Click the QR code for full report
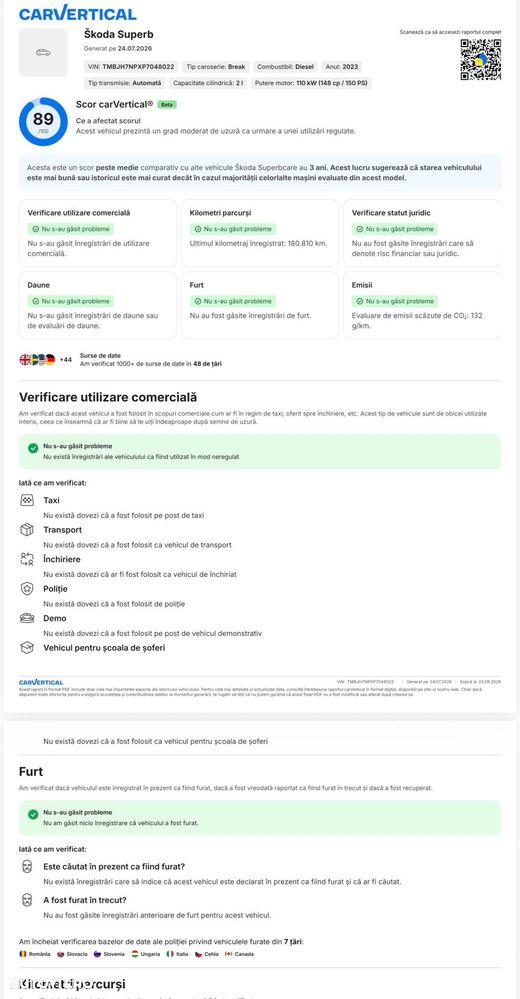The width and height of the screenshot is (520, 999). pos(480,60)
